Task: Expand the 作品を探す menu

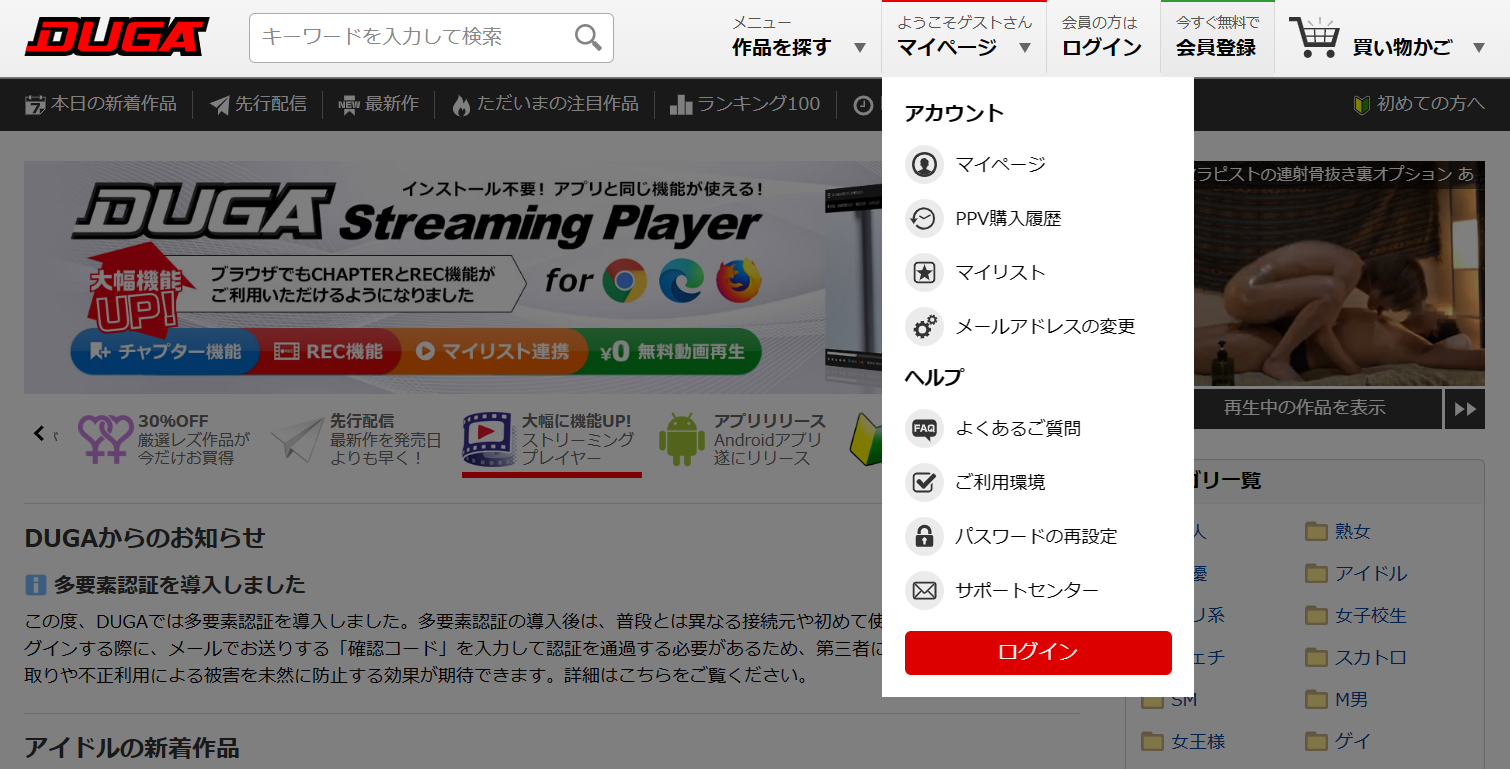Action: click(799, 38)
